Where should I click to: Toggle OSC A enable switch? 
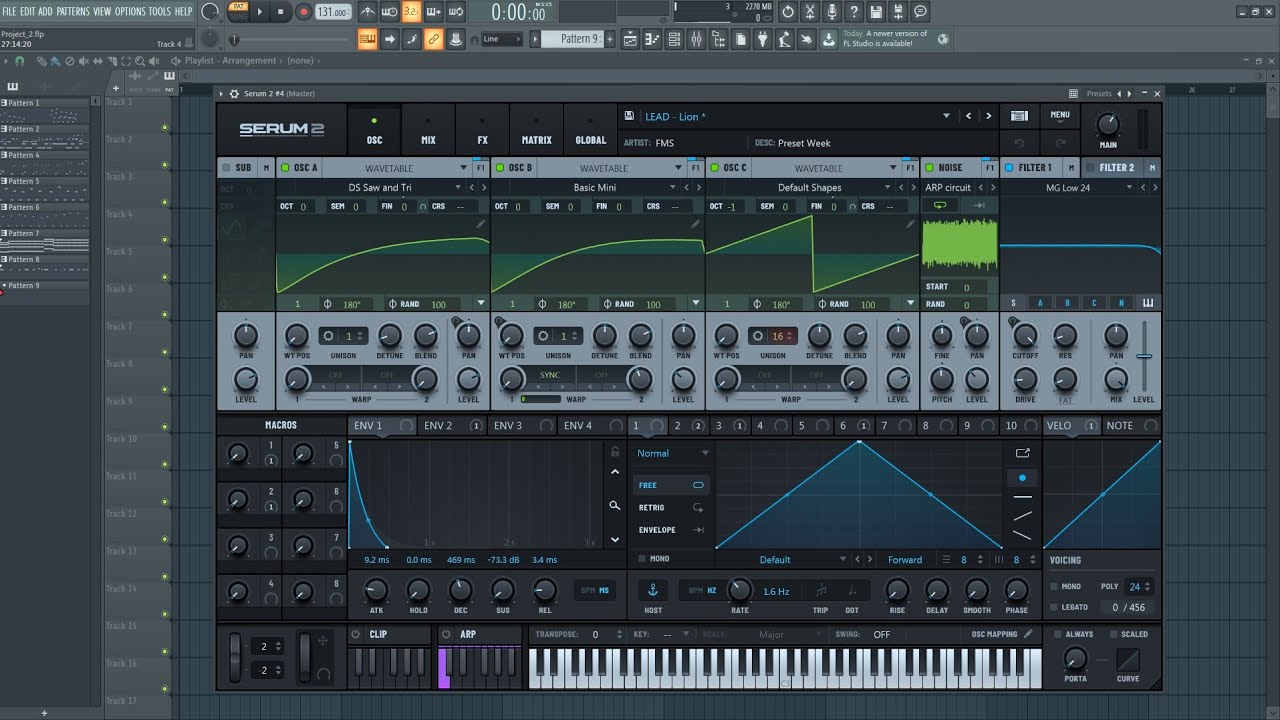(285, 168)
